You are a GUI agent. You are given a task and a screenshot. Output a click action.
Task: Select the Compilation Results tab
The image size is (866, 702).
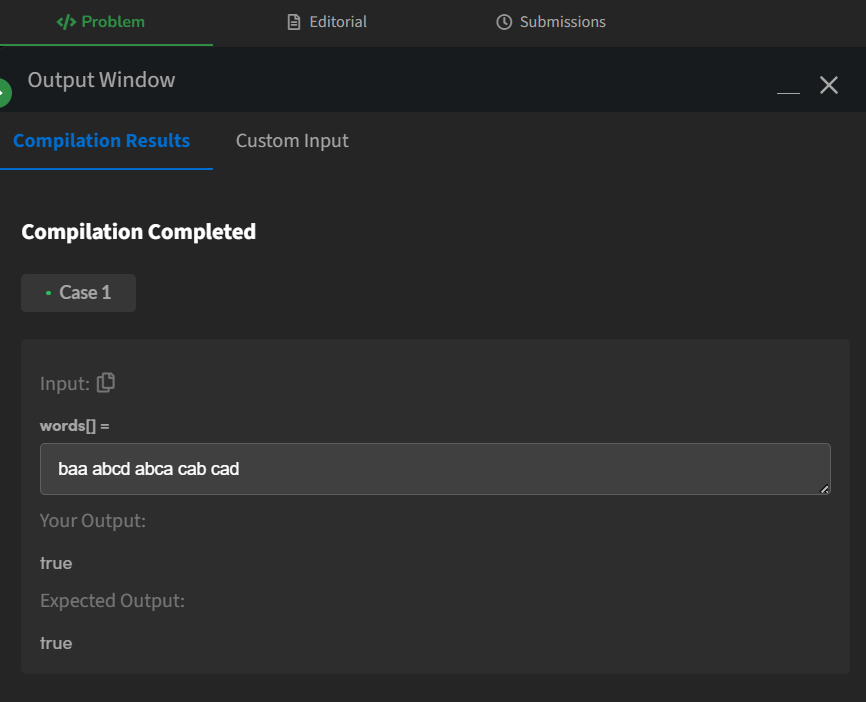point(102,141)
